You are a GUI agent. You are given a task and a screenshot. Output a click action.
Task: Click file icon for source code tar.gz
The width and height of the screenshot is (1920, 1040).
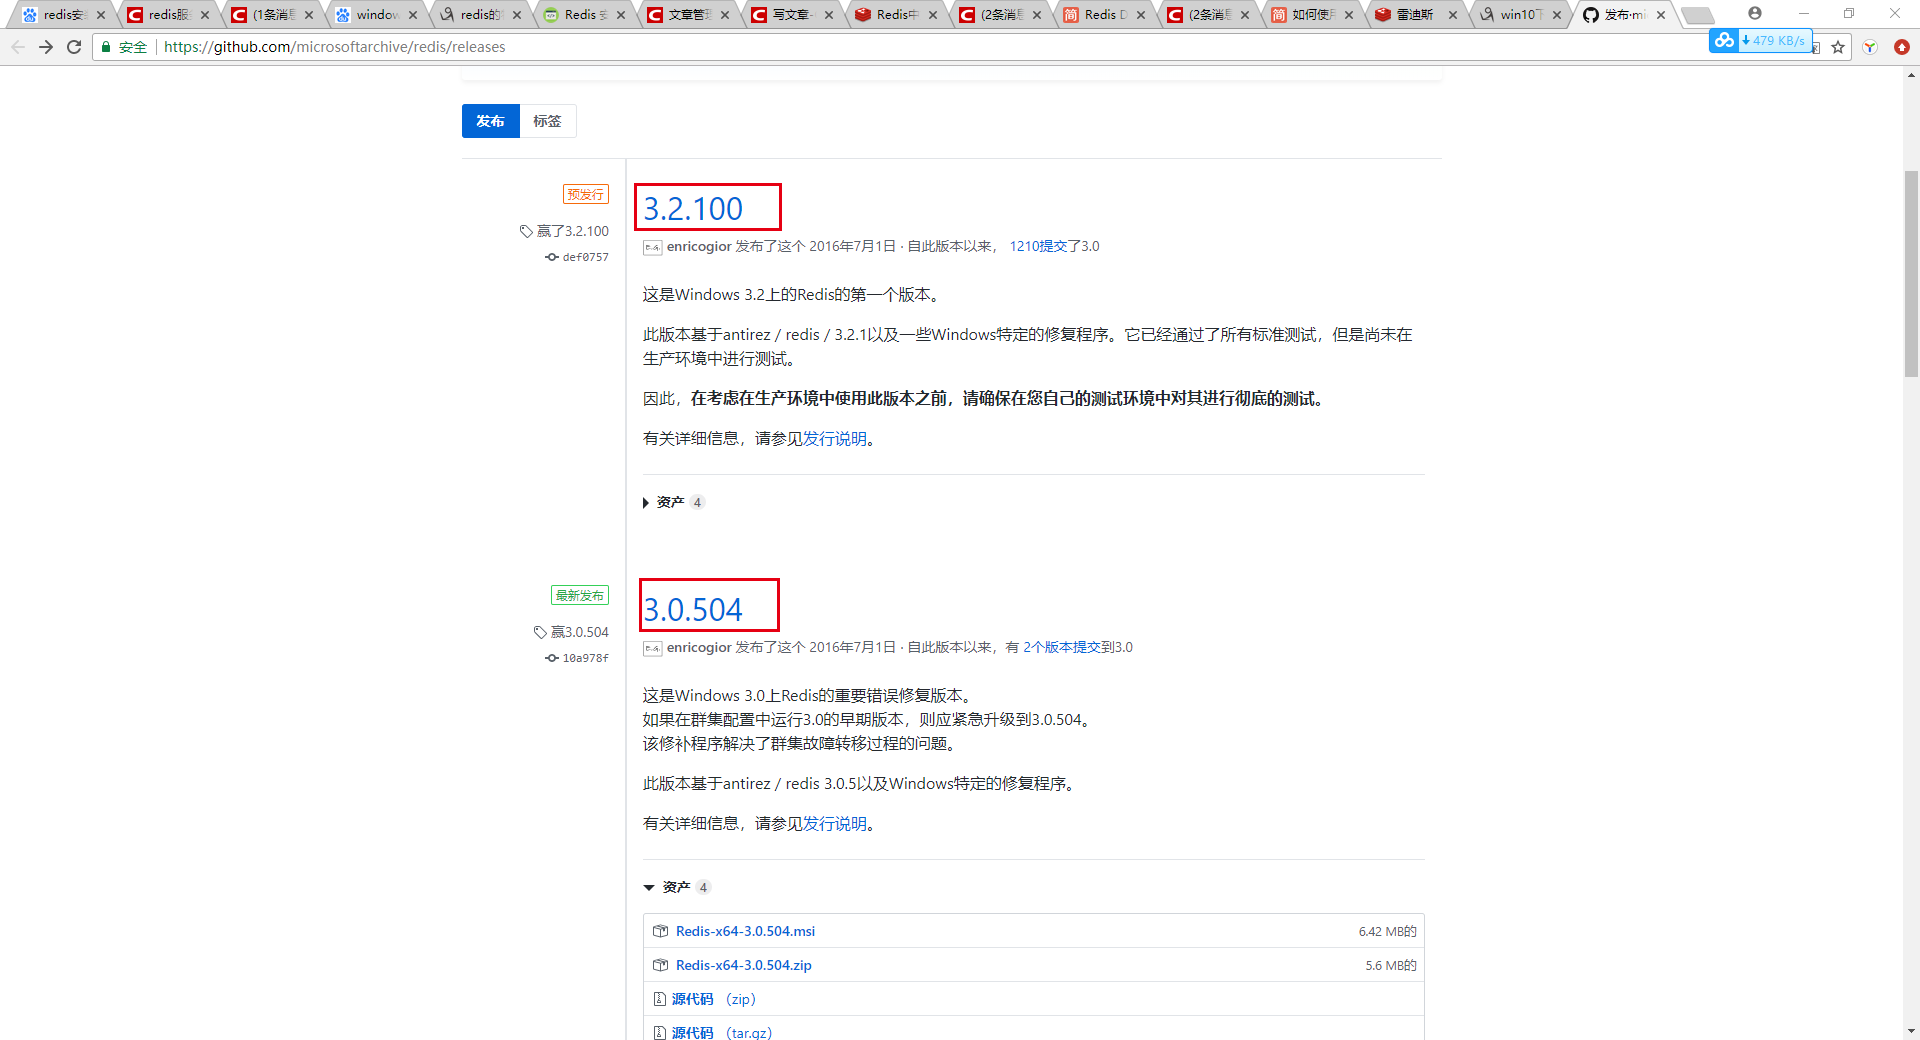tap(659, 1032)
